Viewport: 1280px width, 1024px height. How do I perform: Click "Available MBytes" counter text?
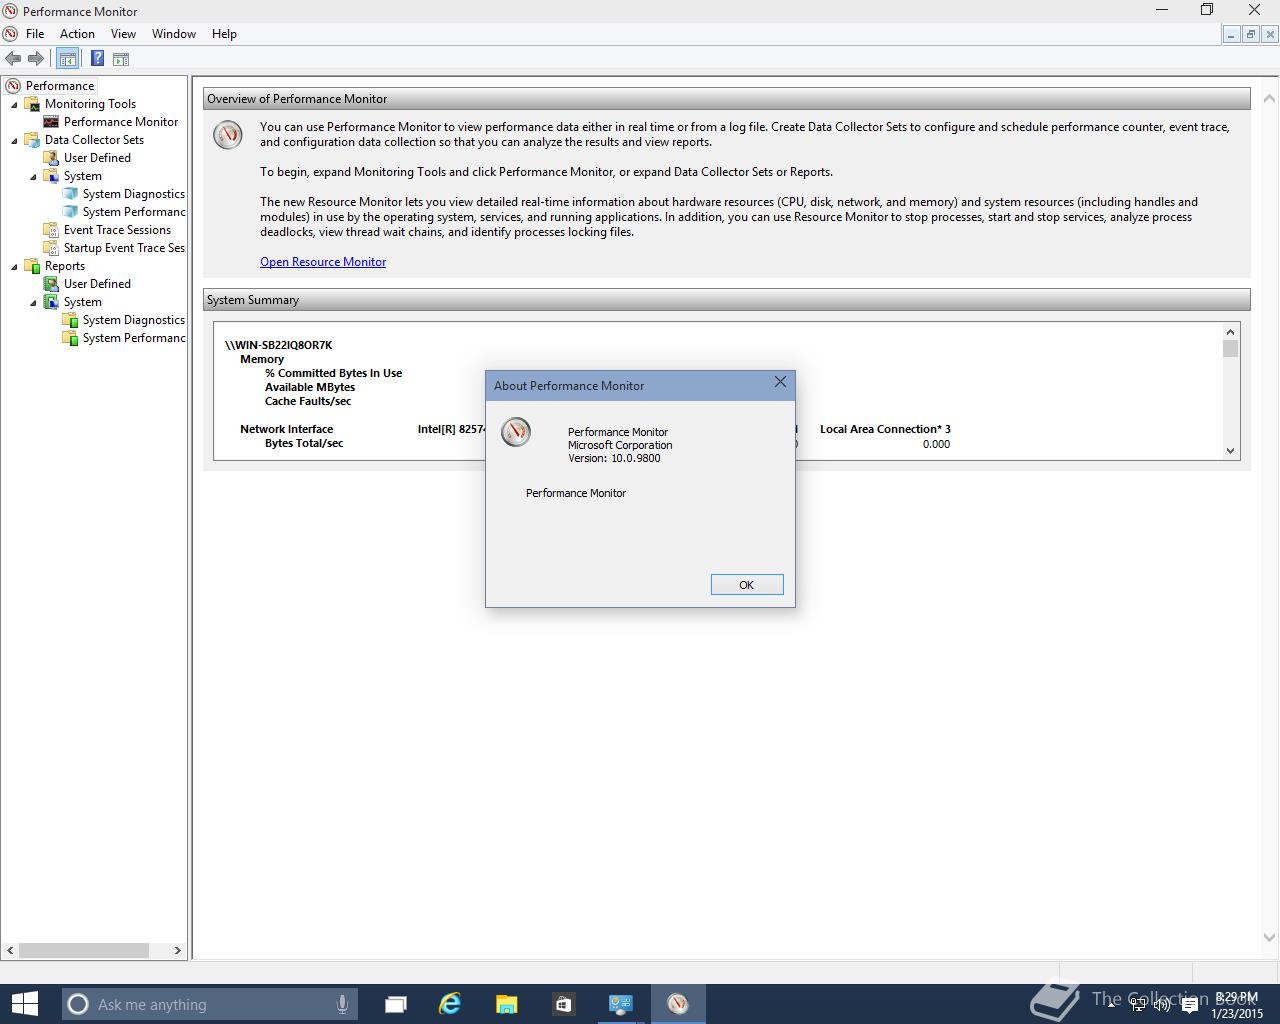(x=310, y=387)
